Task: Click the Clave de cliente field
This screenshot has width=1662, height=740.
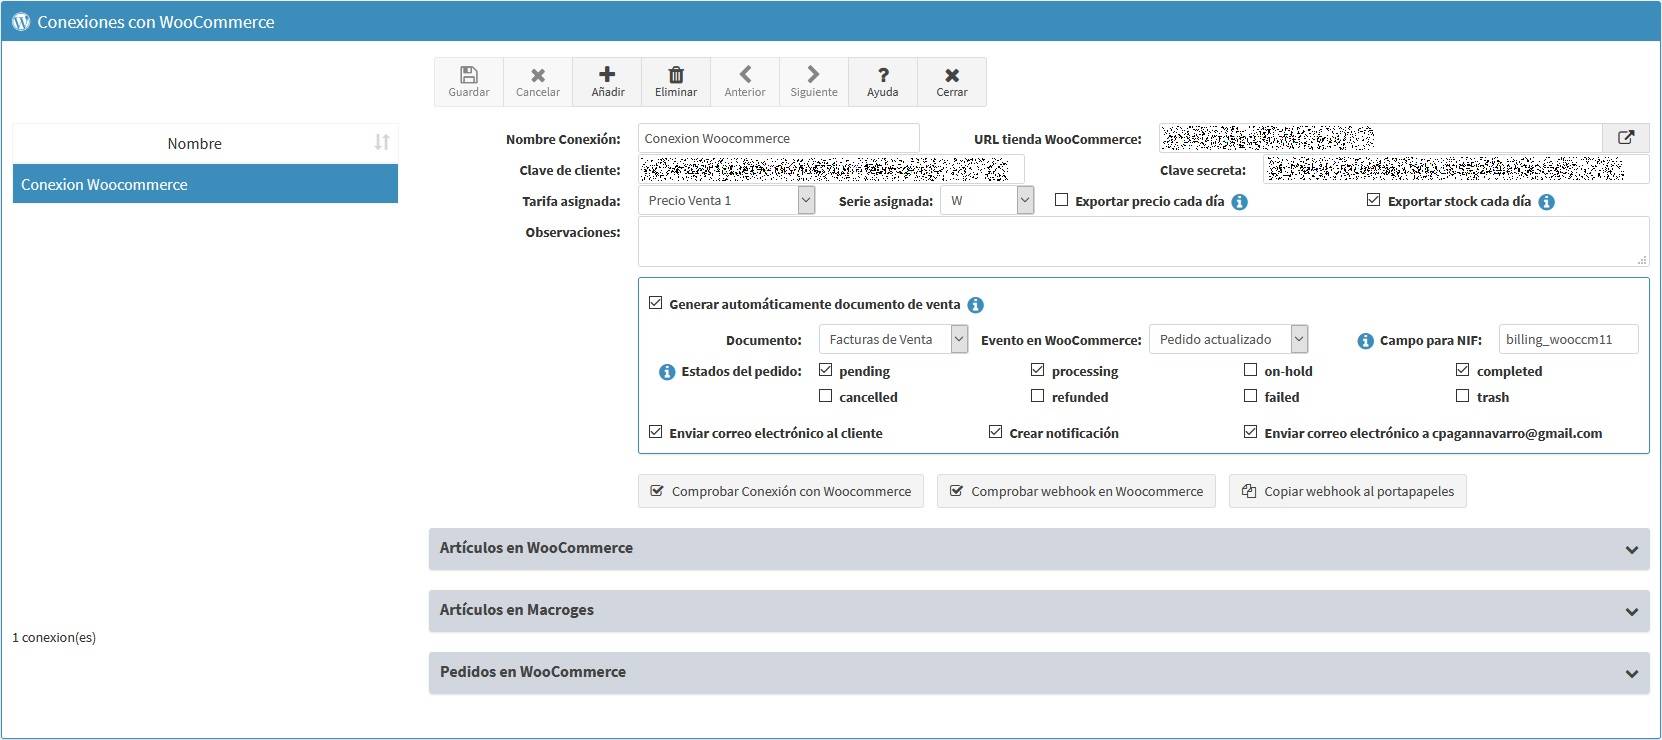Action: (x=831, y=170)
